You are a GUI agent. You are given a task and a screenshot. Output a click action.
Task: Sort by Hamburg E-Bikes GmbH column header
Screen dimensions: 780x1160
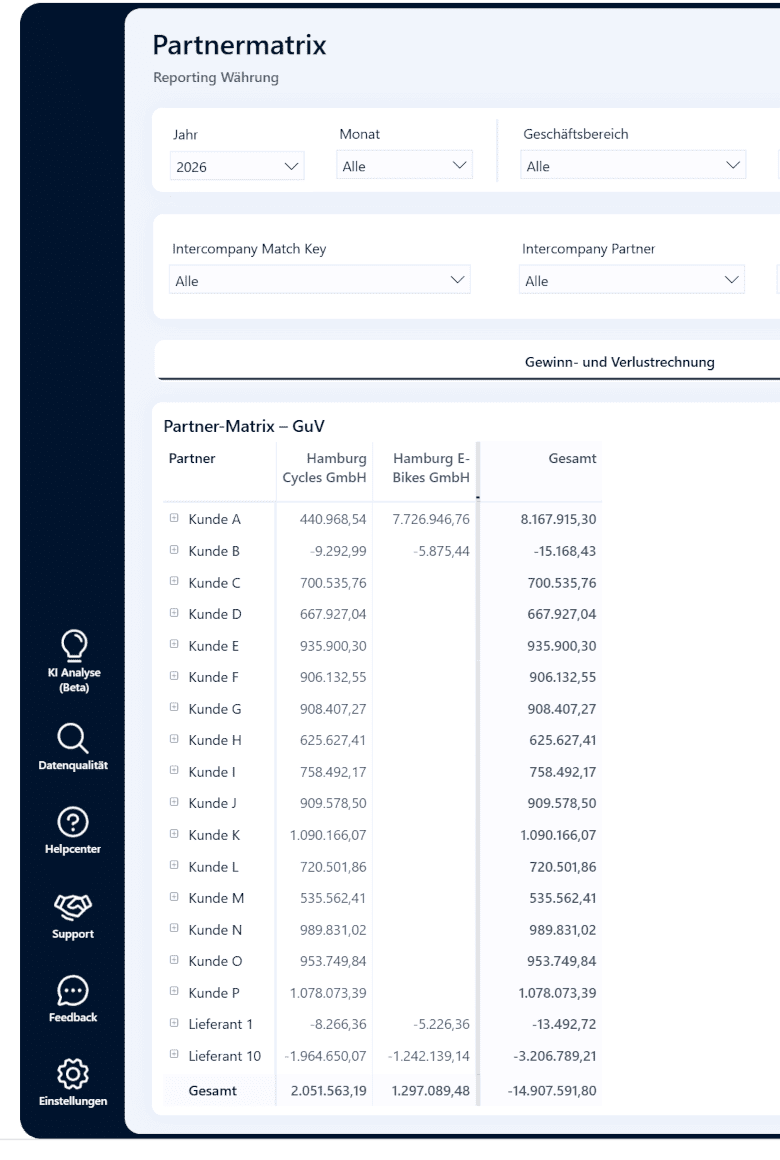[431, 468]
